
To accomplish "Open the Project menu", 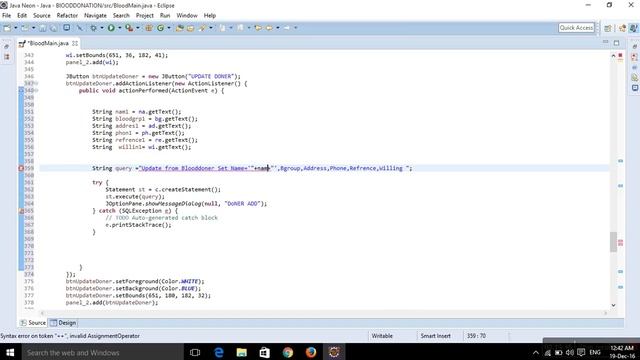I will (x=144, y=16).
